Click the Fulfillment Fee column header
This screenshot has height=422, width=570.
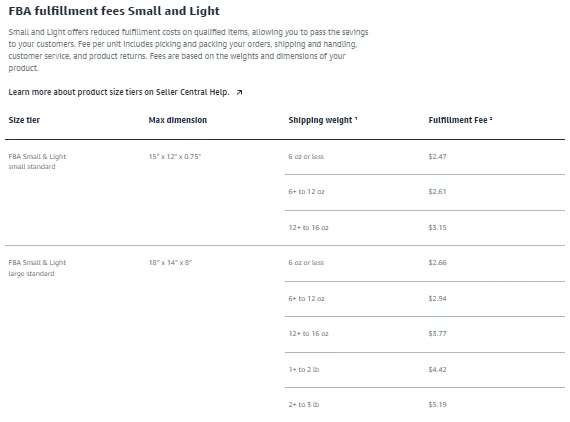(x=460, y=120)
